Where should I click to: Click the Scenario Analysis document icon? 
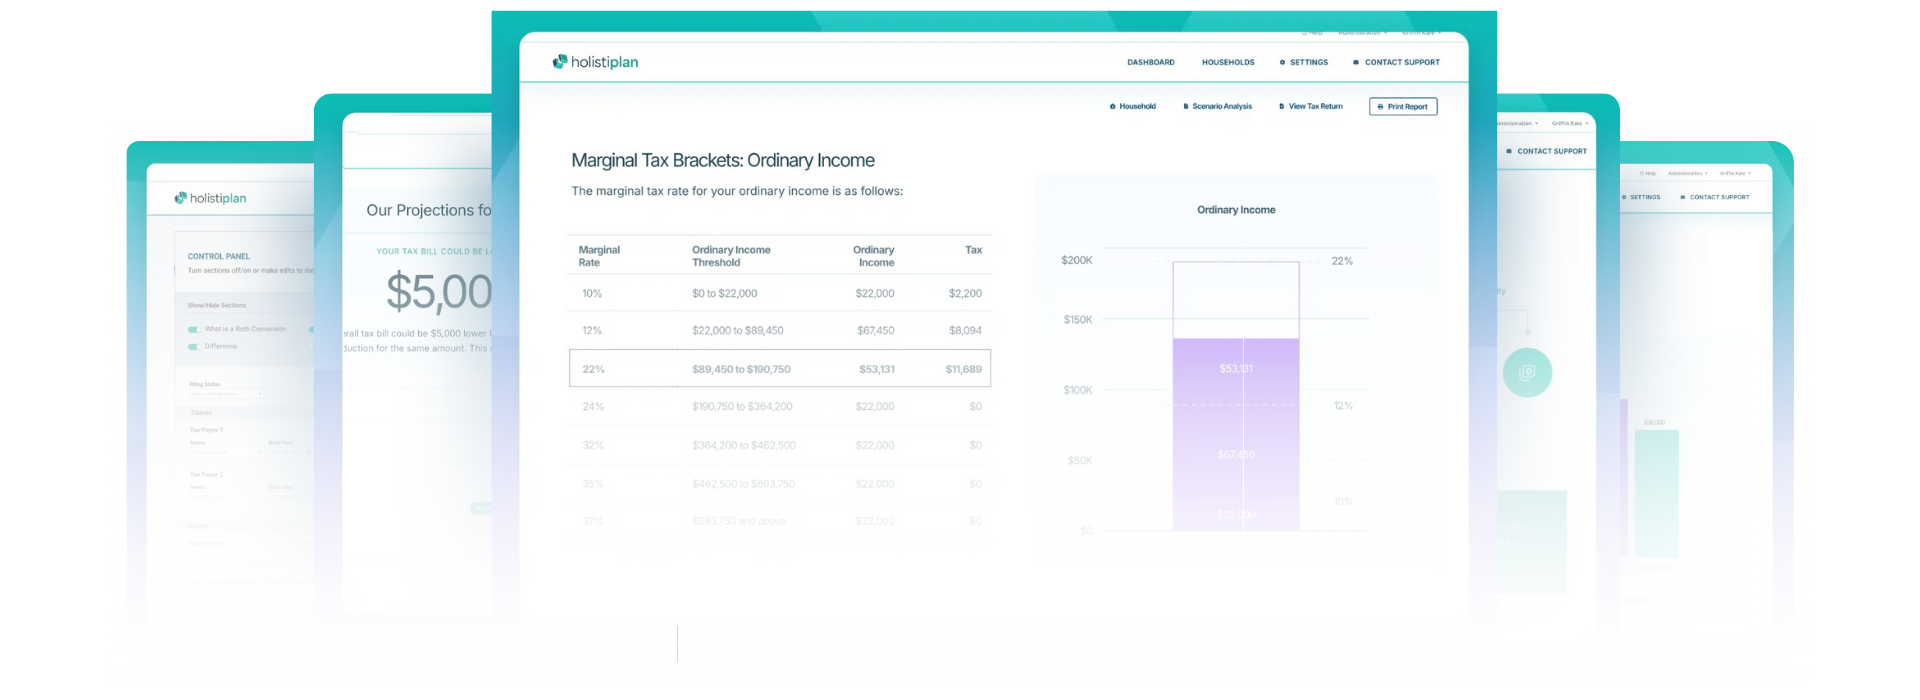[1185, 106]
